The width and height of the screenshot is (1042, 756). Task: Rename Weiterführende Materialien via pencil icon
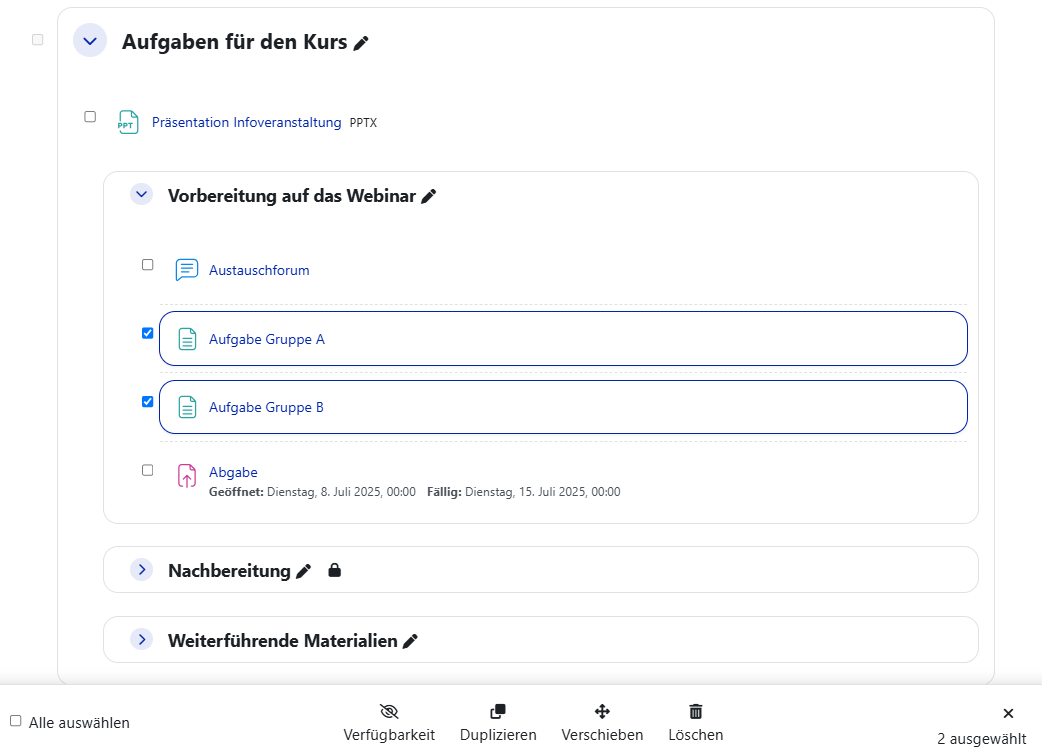[410, 641]
